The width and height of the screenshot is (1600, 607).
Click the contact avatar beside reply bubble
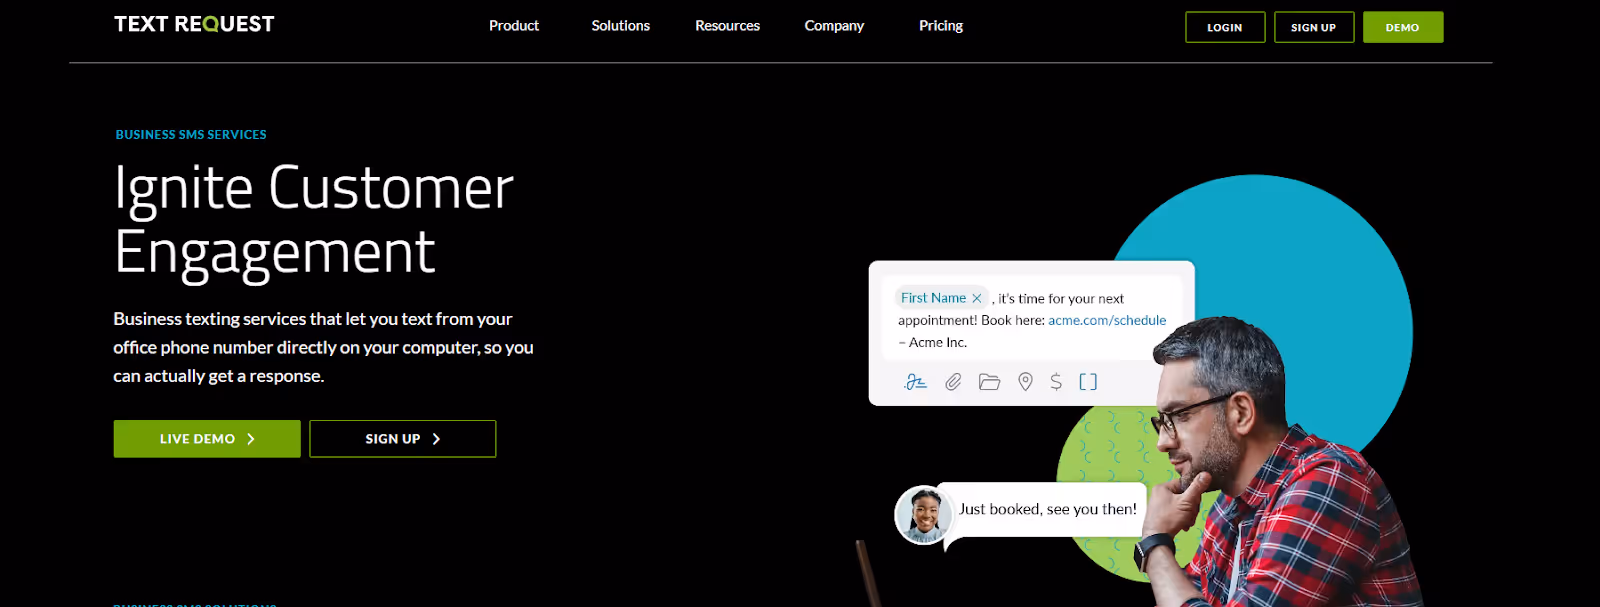(923, 515)
